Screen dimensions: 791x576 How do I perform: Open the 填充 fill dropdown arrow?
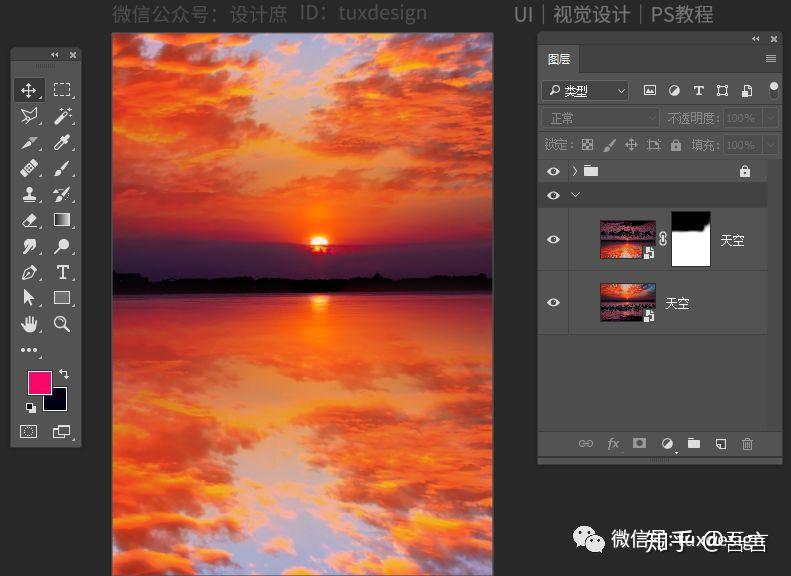coord(770,145)
